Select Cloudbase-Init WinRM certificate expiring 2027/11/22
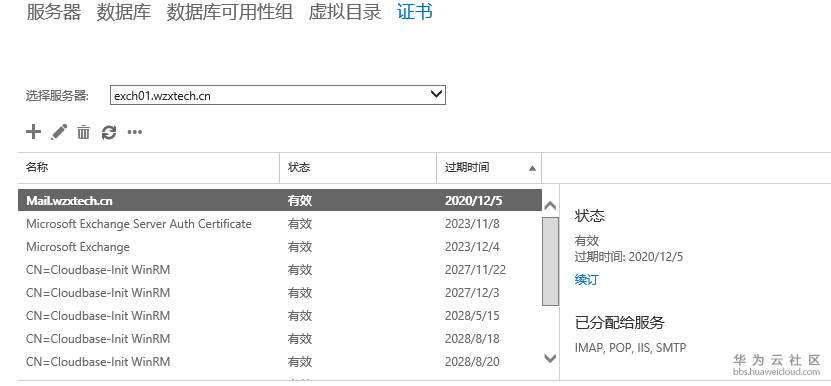Screen dimensions: 831x386 pos(280,270)
